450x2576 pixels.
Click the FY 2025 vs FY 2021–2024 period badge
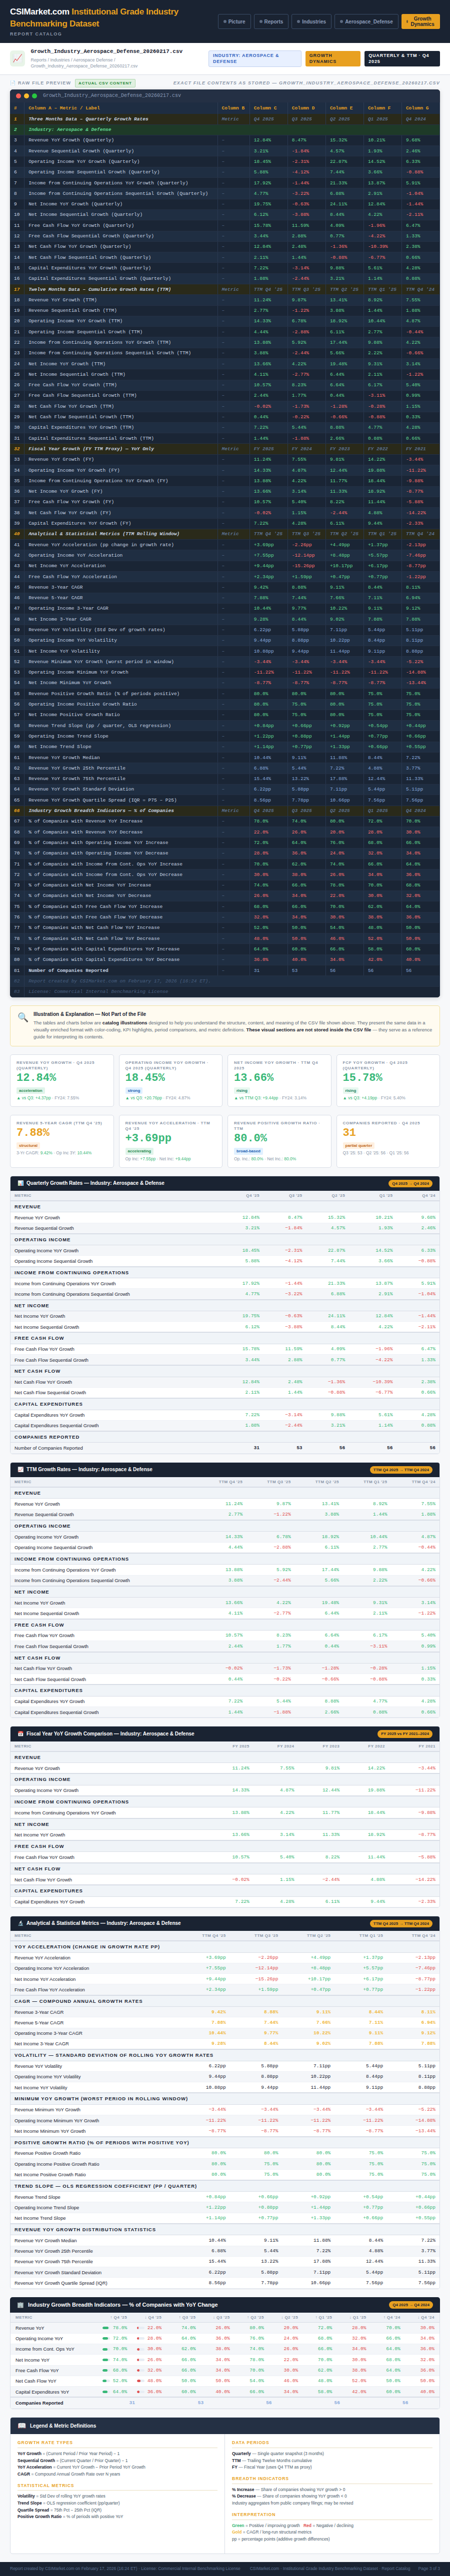[406, 1733]
